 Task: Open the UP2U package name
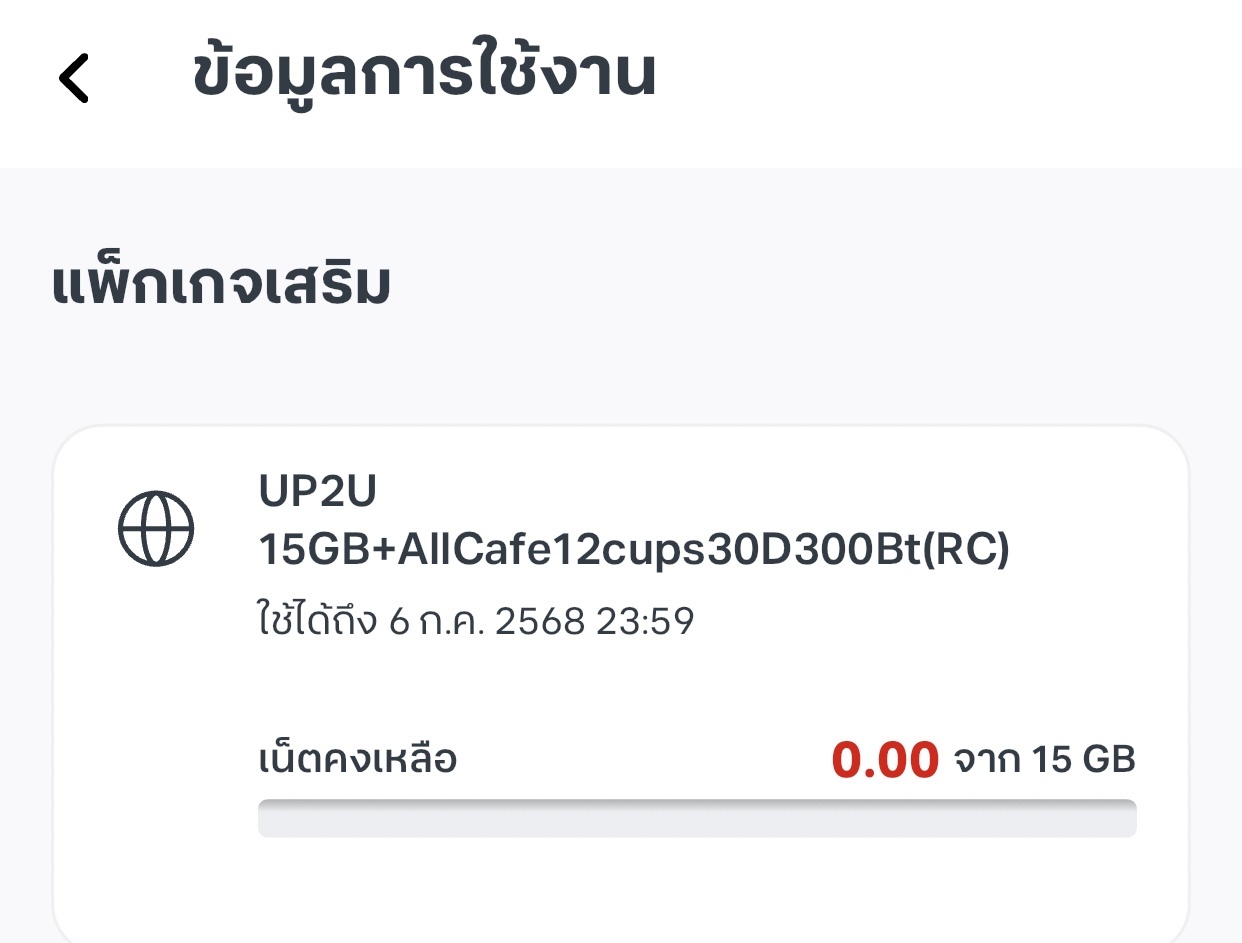[316, 492]
